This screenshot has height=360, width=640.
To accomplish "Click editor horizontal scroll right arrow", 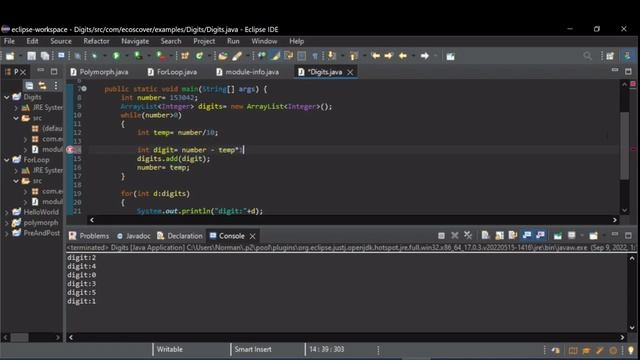I will point(615,220).
